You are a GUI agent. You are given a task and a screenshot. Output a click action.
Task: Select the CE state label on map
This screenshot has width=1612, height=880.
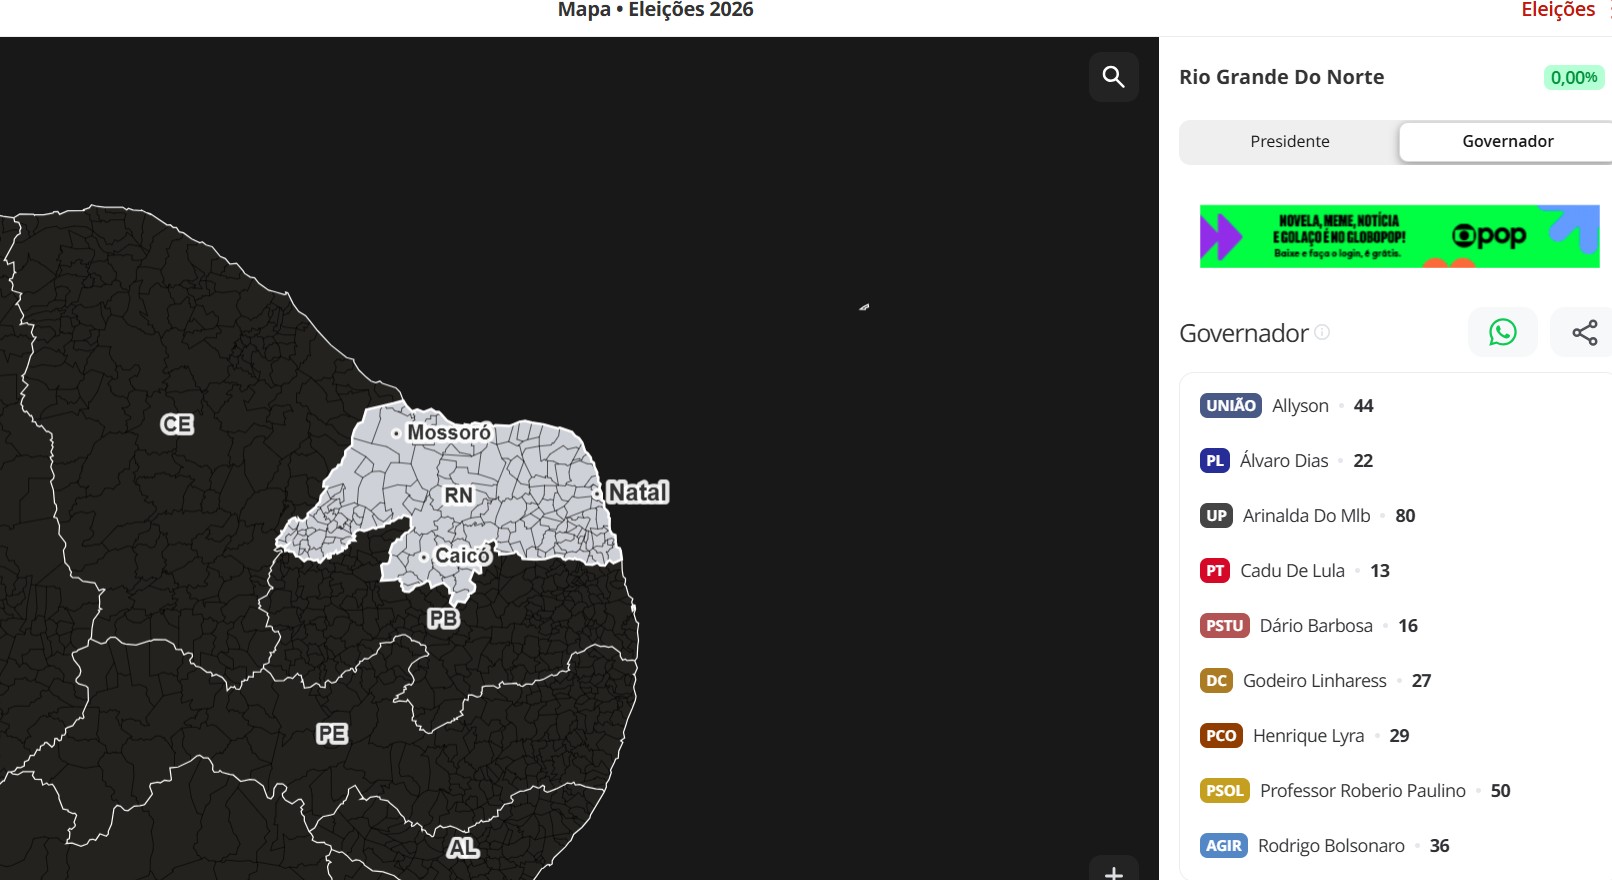(177, 424)
